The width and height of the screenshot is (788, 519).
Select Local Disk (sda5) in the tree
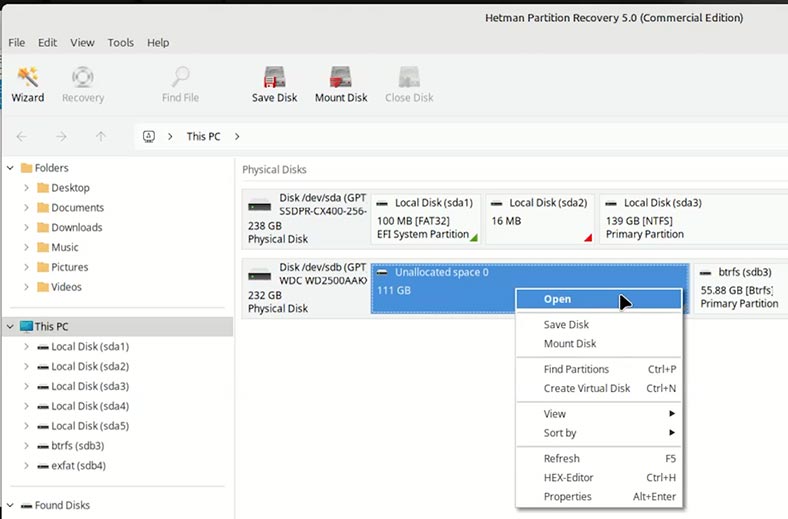90,426
